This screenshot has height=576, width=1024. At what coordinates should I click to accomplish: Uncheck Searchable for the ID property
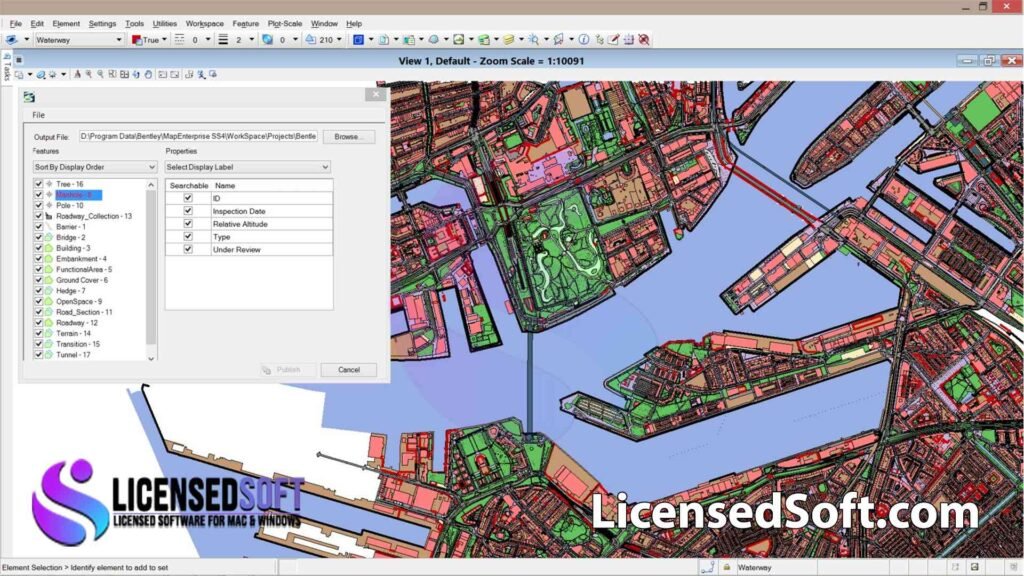click(x=188, y=198)
